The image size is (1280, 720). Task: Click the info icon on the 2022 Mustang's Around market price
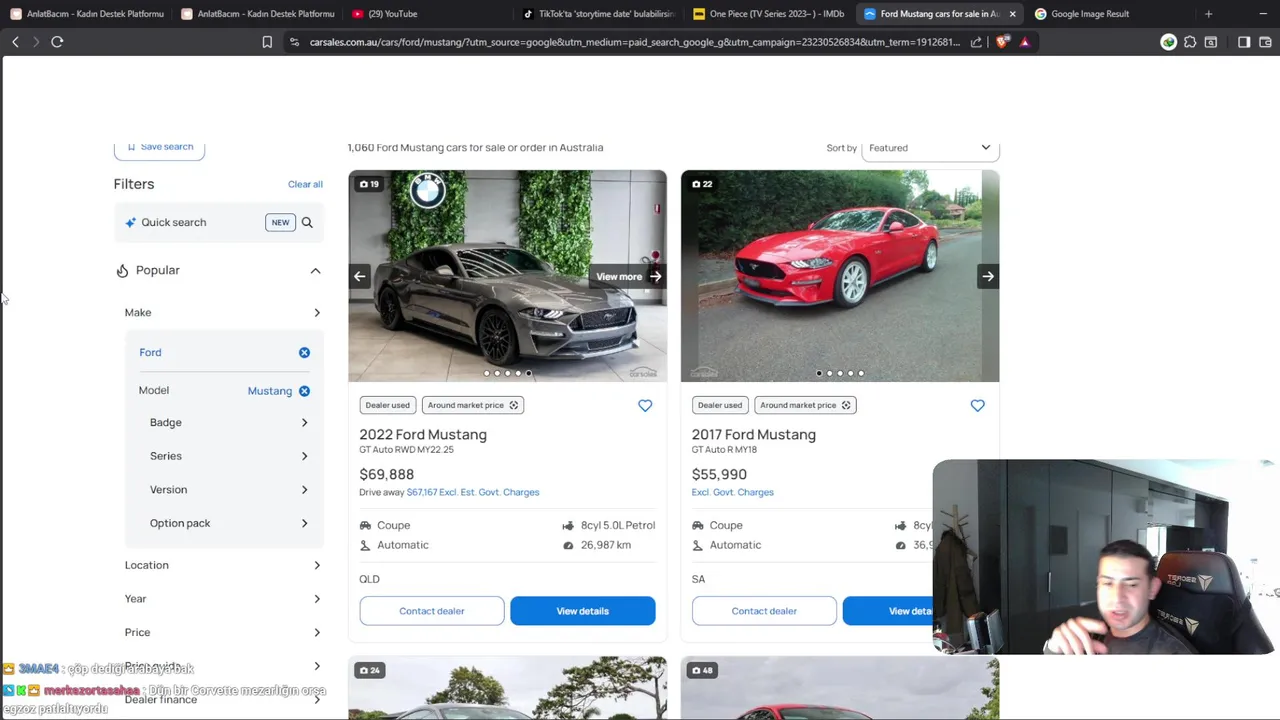[514, 405]
